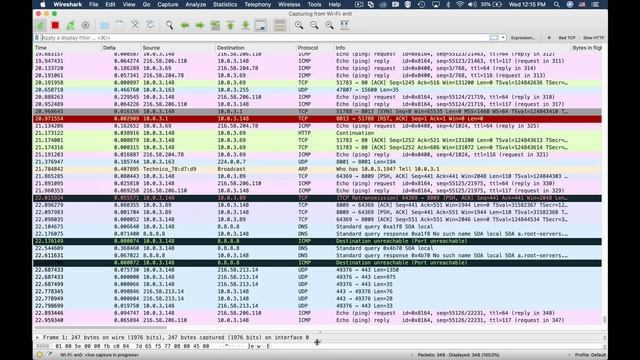The height and width of the screenshot is (360, 640).
Task: Open the Wireless menu
Action: tap(289, 4)
